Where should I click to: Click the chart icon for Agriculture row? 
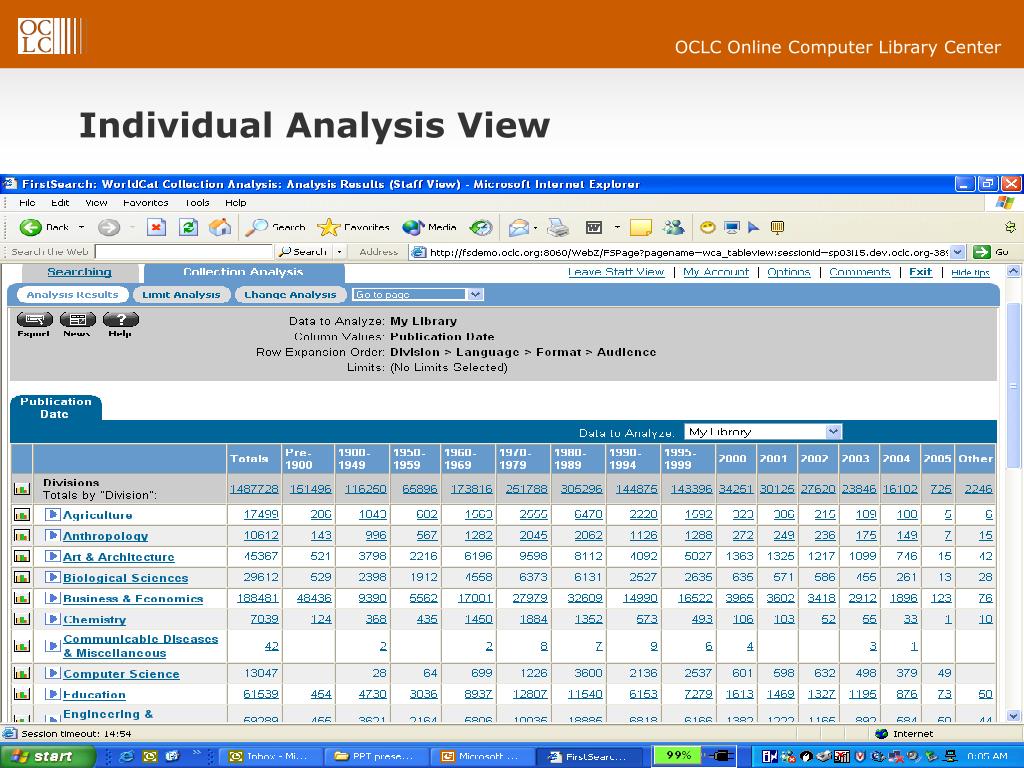point(22,515)
